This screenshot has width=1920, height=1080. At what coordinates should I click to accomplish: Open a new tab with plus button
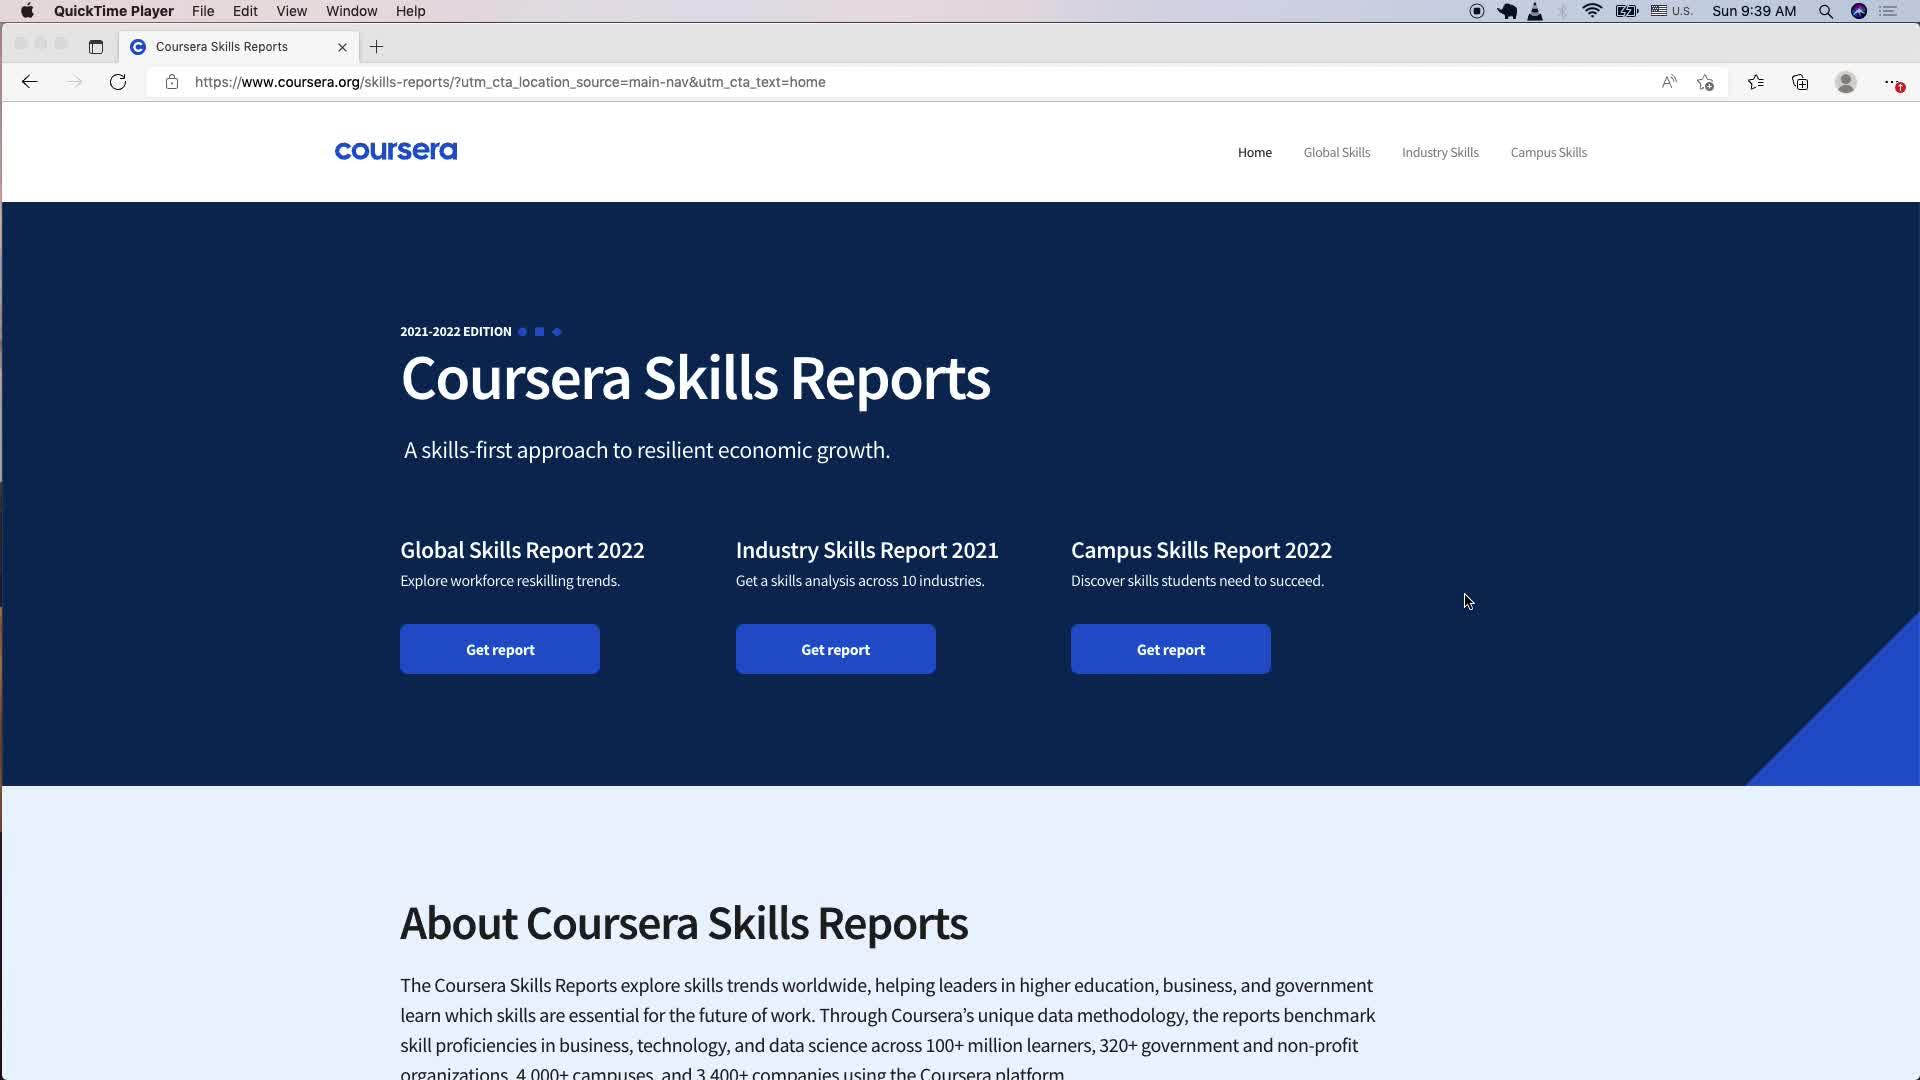(x=376, y=47)
